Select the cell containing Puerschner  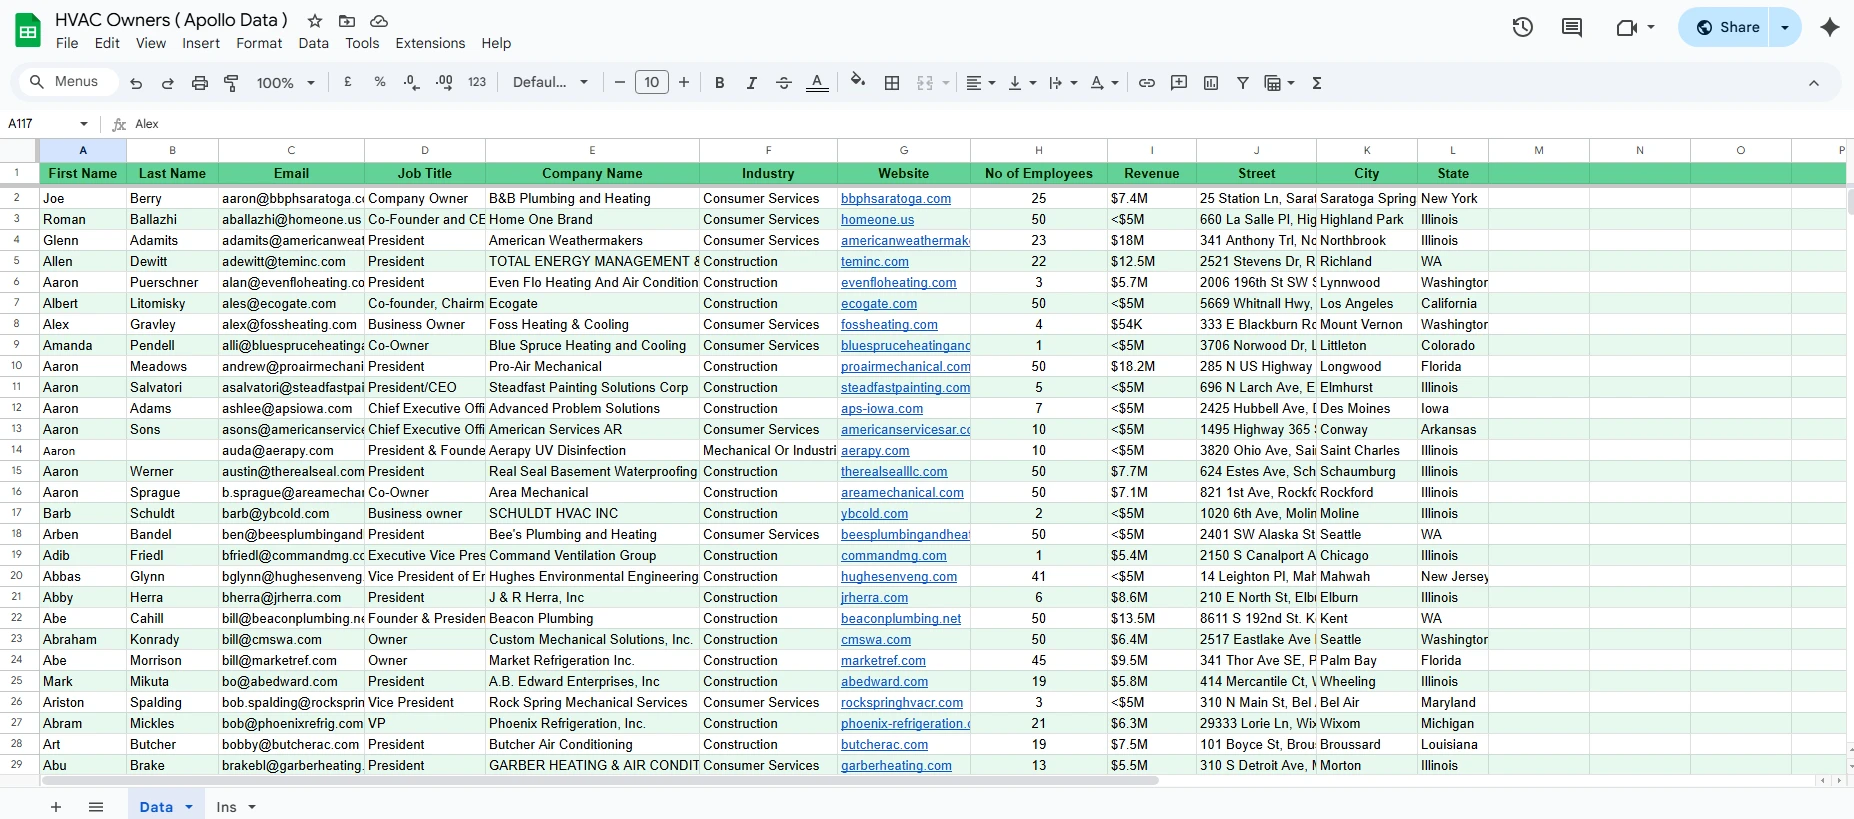point(172,283)
